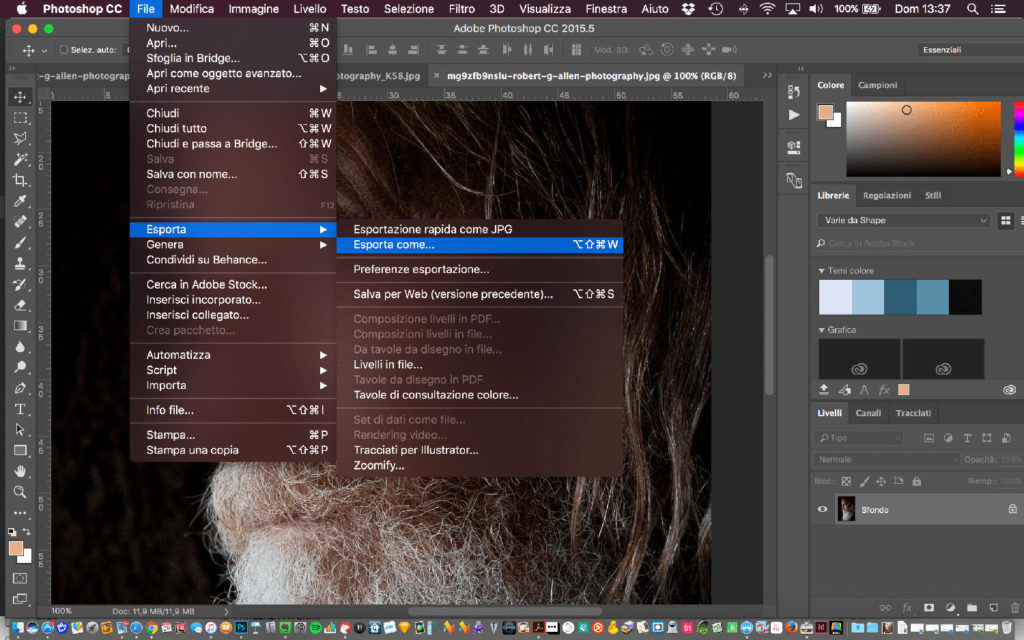This screenshot has height=640, width=1024.
Task: Toggle the type layer filter in Livelli
Action: tap(967, 438)
